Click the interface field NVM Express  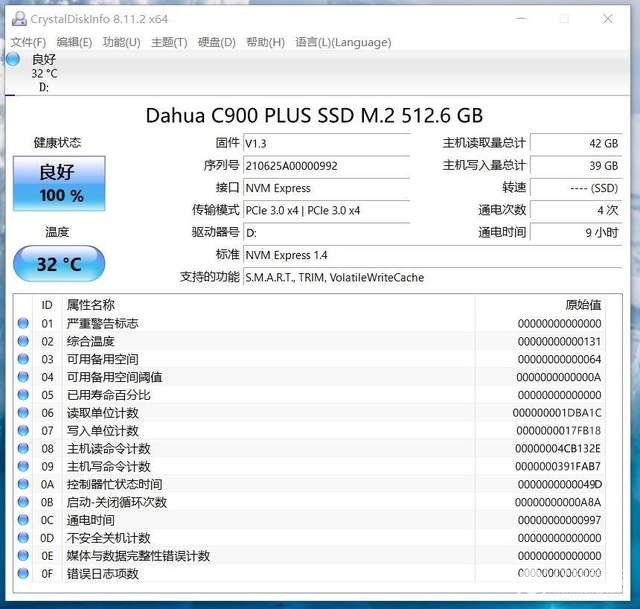327,188
